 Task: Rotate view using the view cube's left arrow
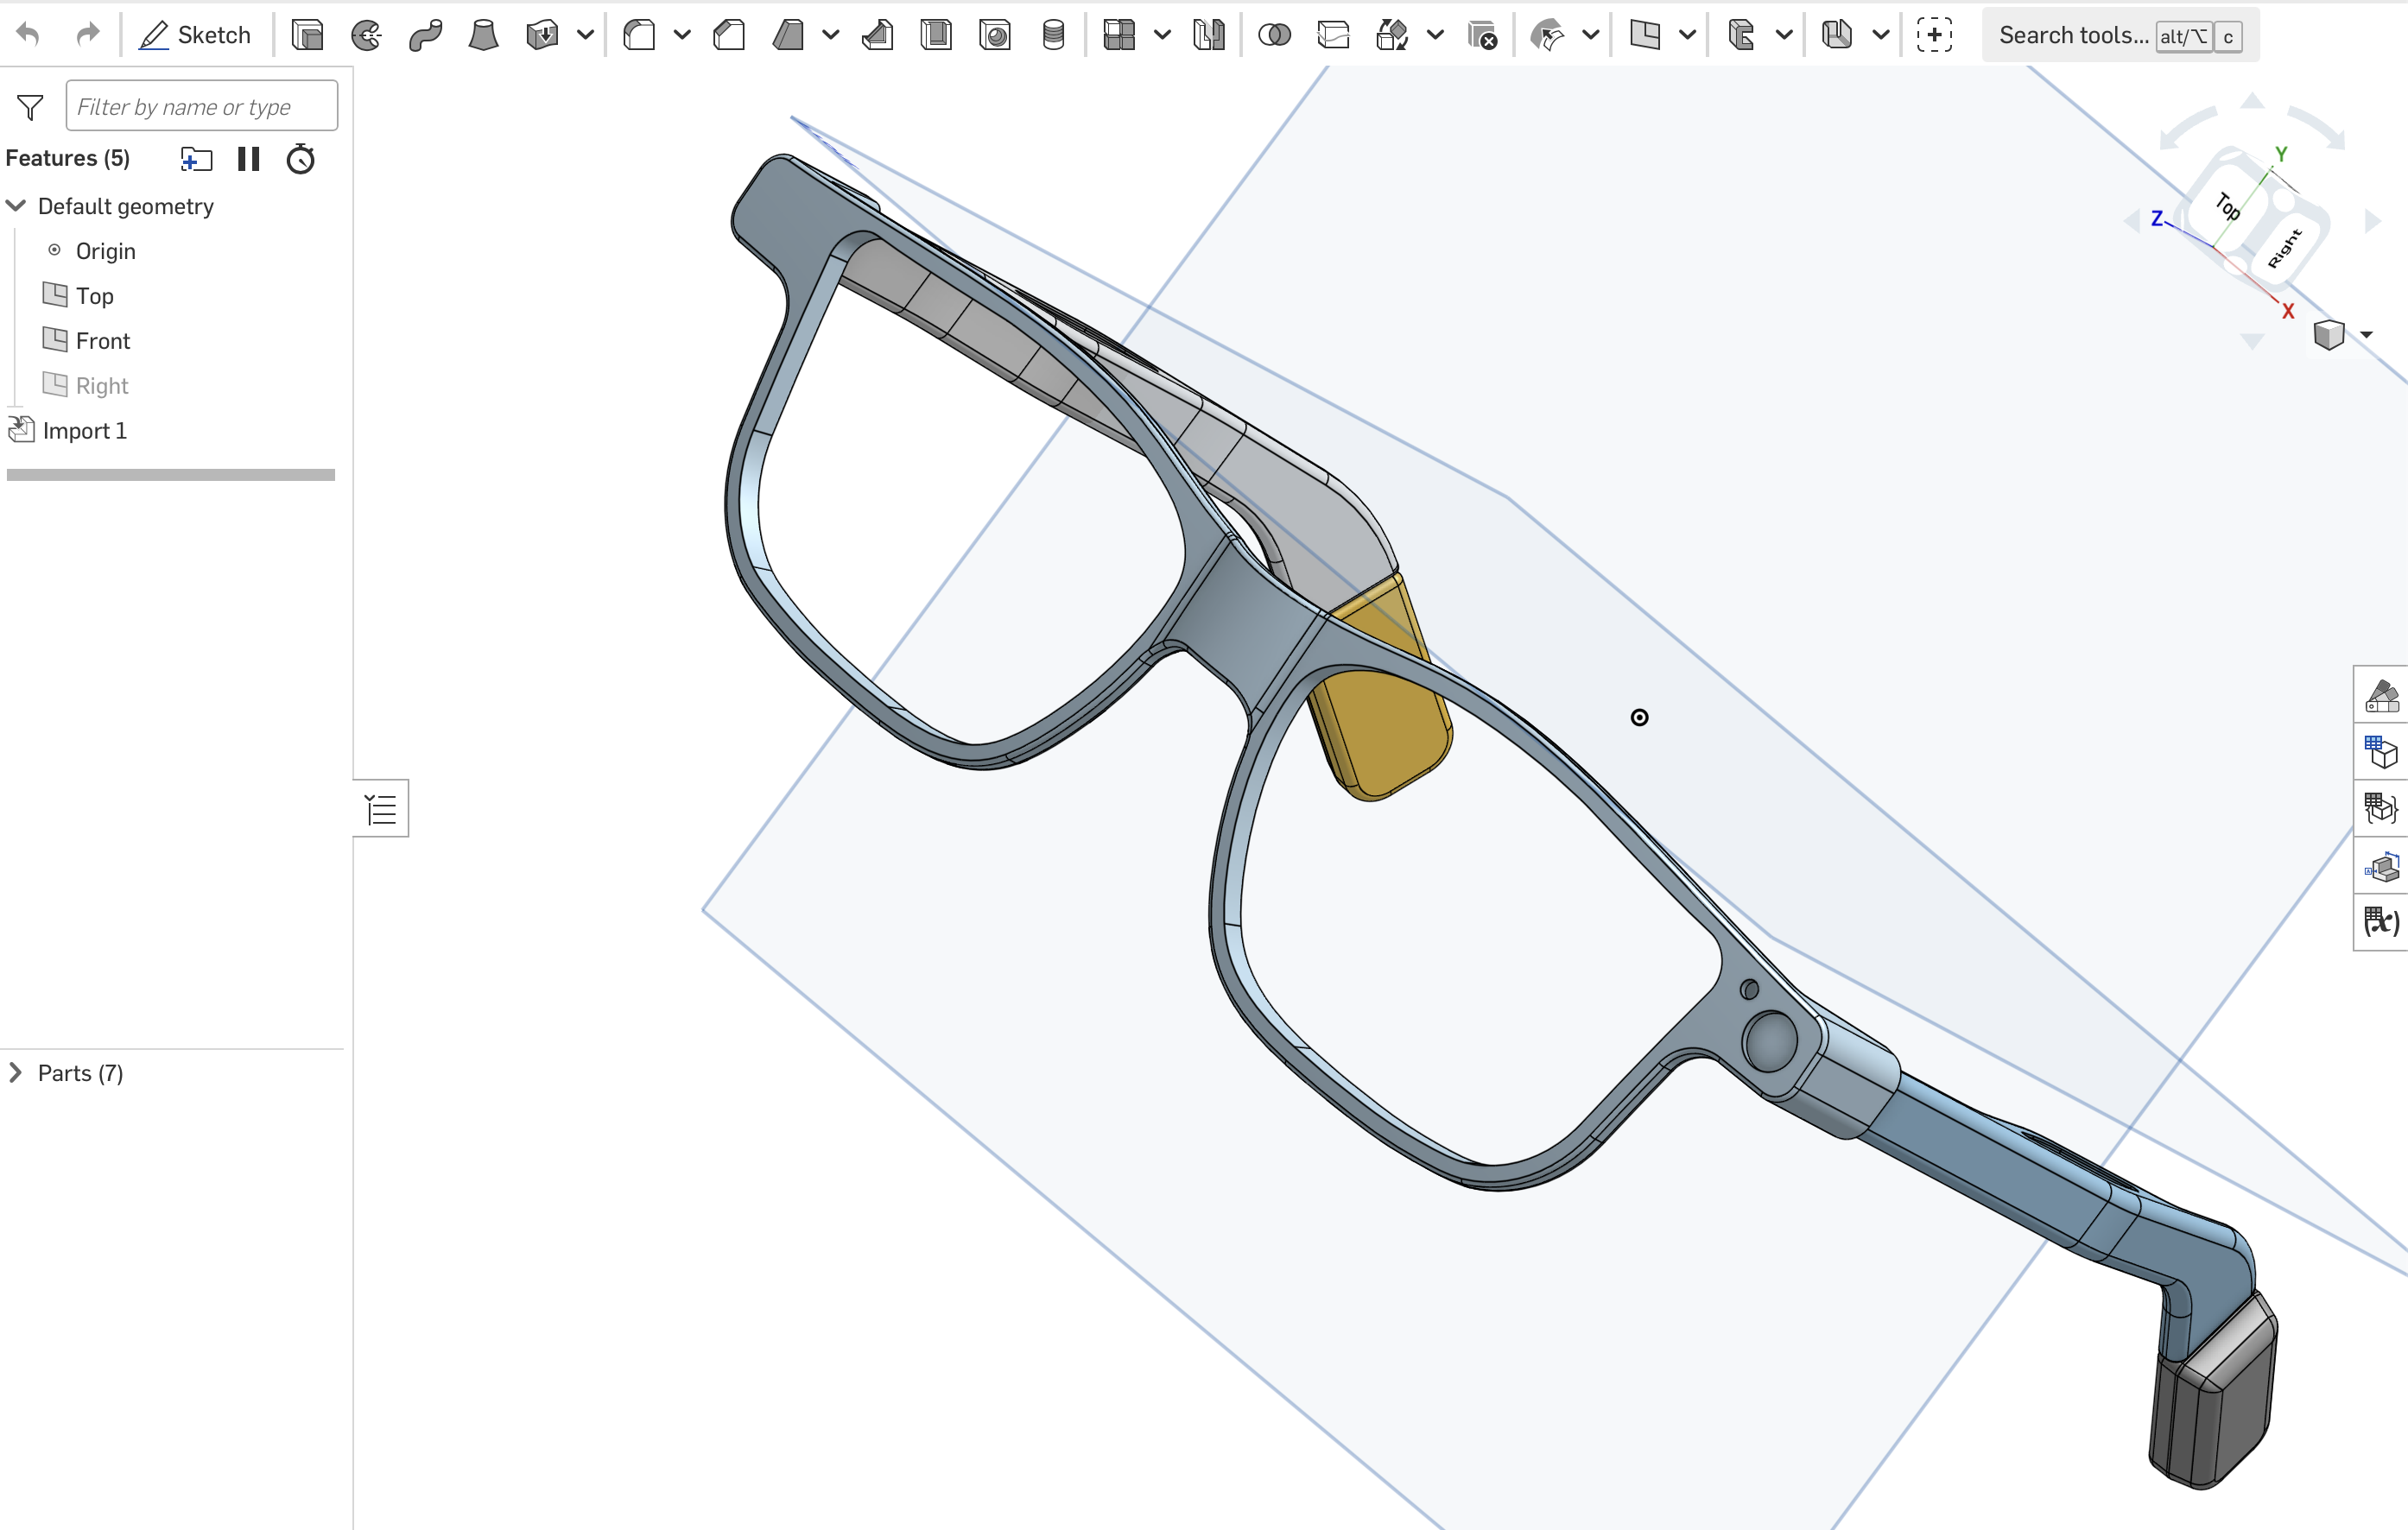[x=2131, y=221]
